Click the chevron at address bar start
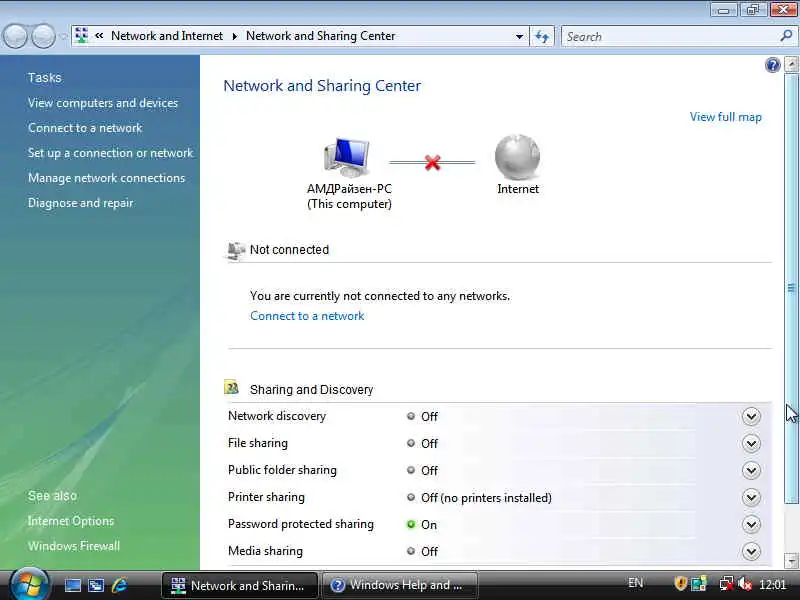 click(x=99, y=36)
